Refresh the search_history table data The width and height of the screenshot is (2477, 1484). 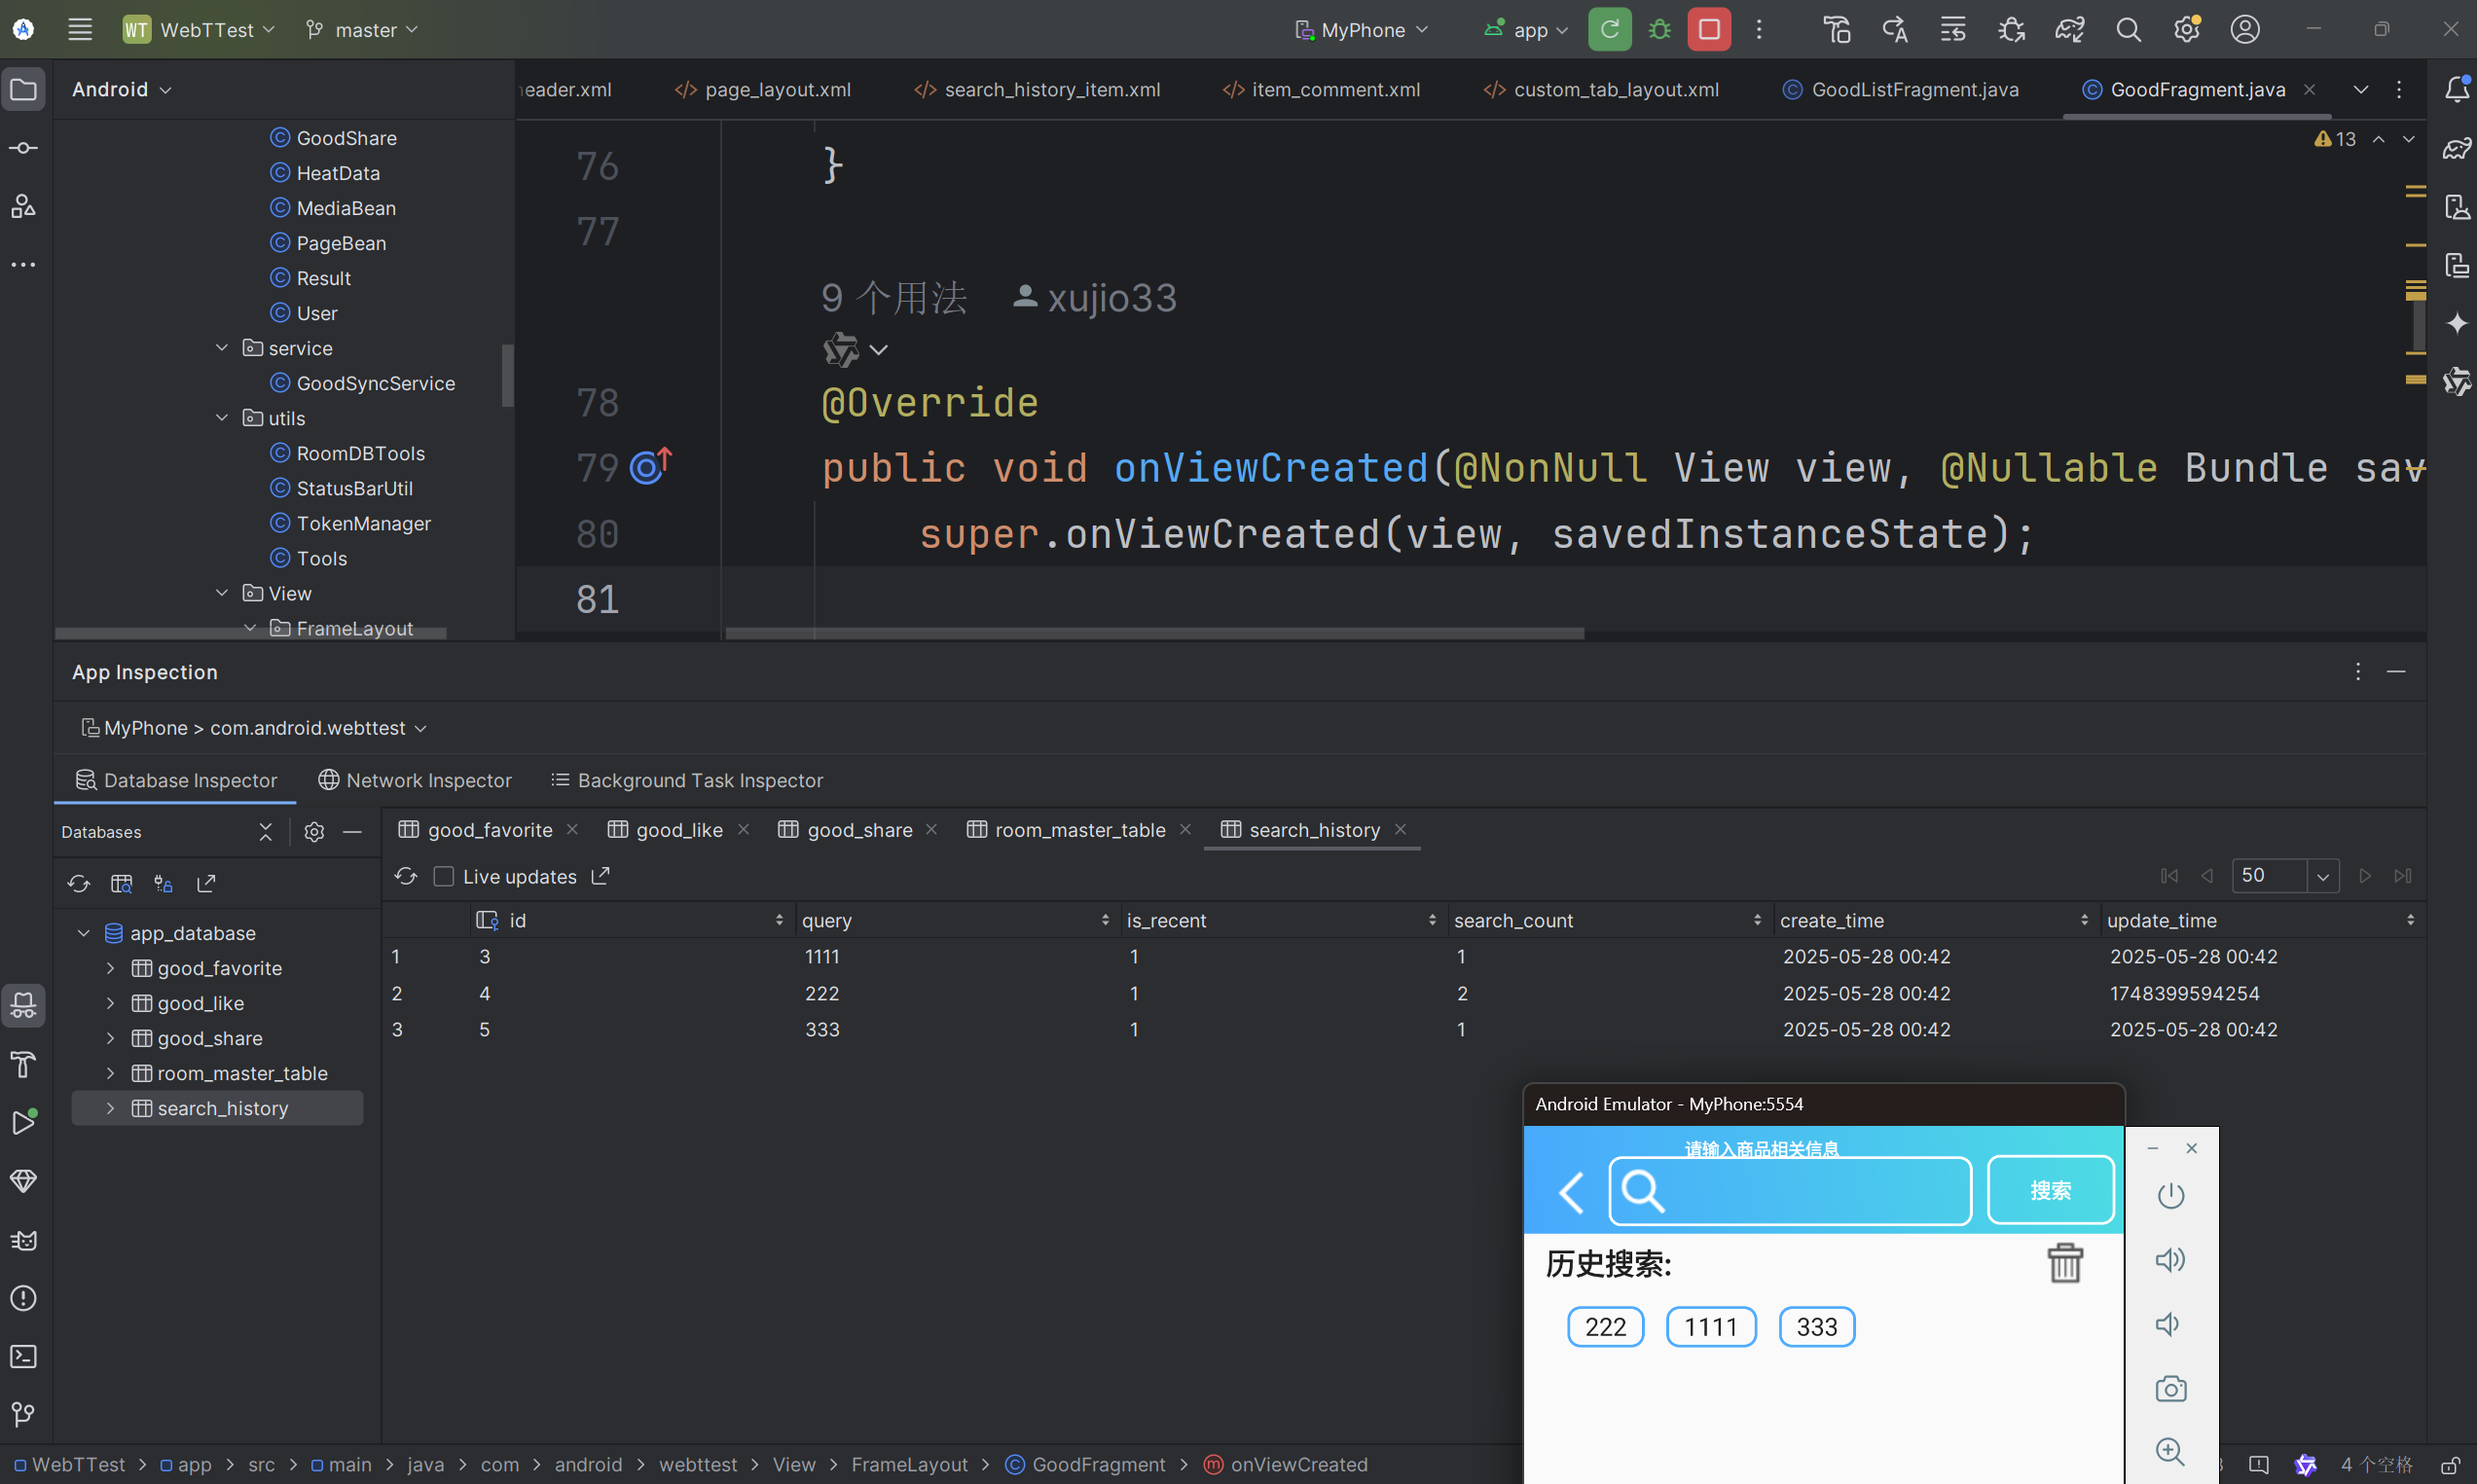click(405, 876)
